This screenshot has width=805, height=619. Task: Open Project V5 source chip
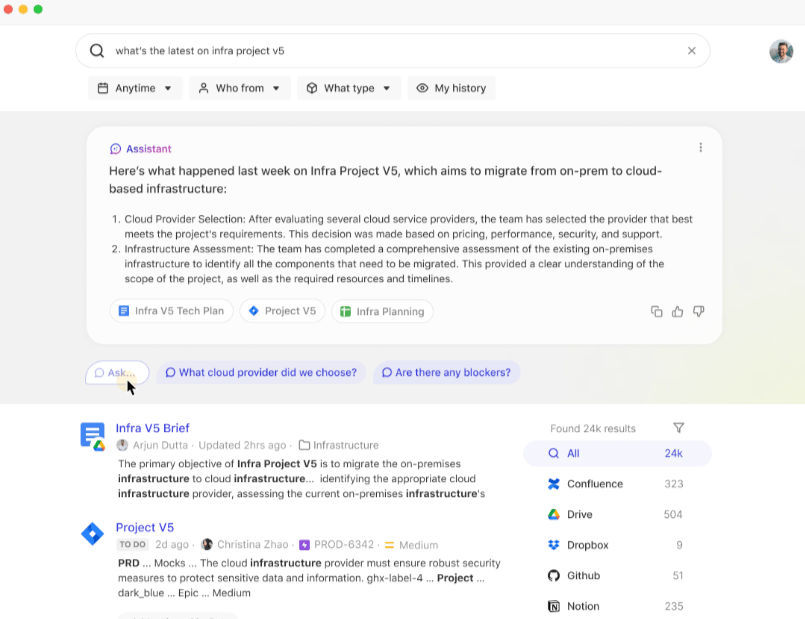(282, 311)
